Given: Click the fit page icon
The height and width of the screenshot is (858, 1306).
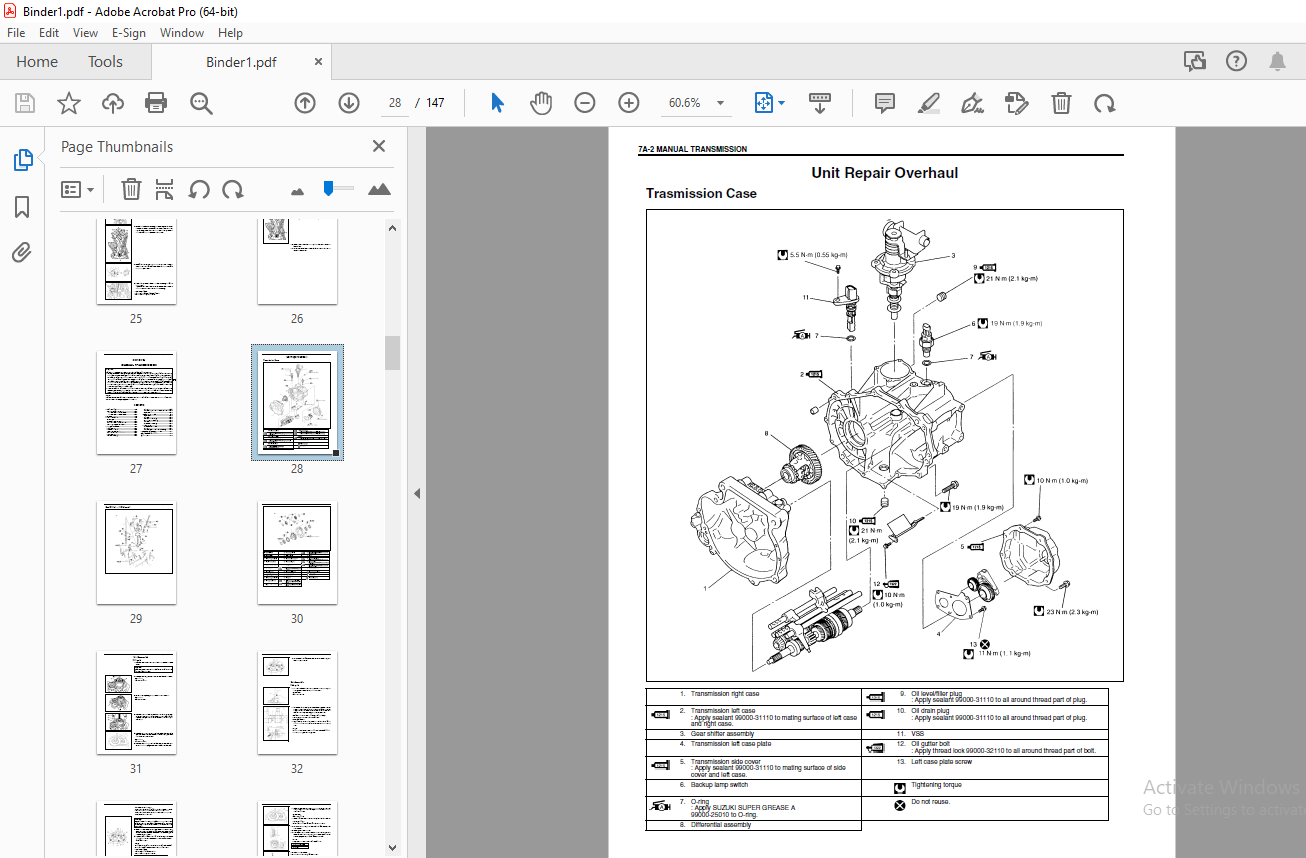Looking at the screenshot, I should click(x=764, y=103).
